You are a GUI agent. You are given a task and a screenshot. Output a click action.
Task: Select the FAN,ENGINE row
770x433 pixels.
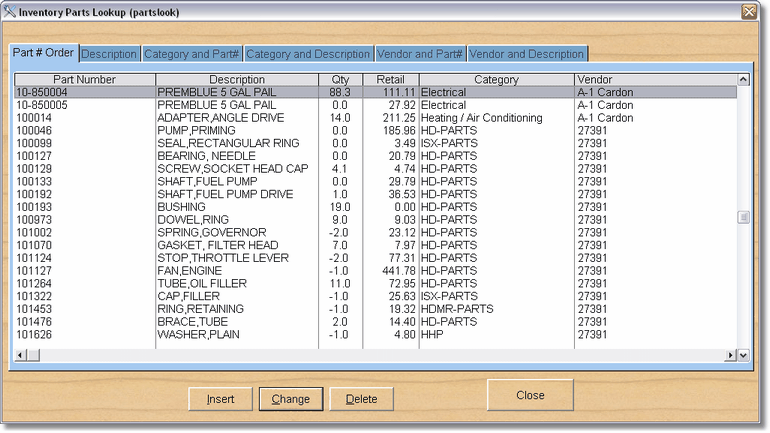click(376, 271)
